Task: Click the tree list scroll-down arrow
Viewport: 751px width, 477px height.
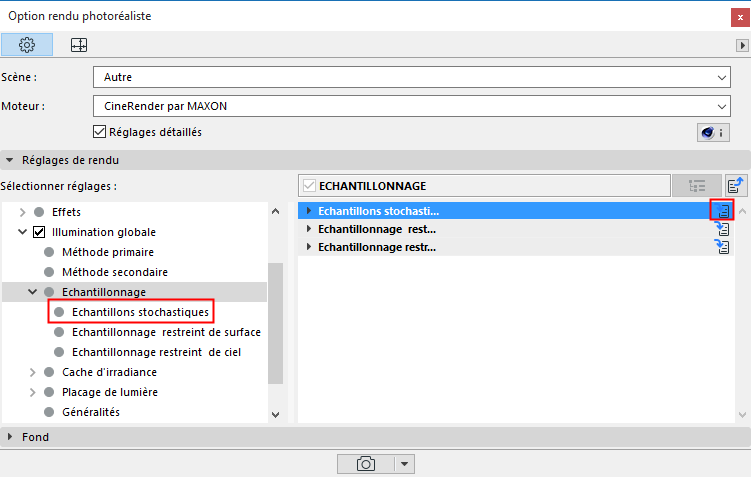Action: coord(275,415)
